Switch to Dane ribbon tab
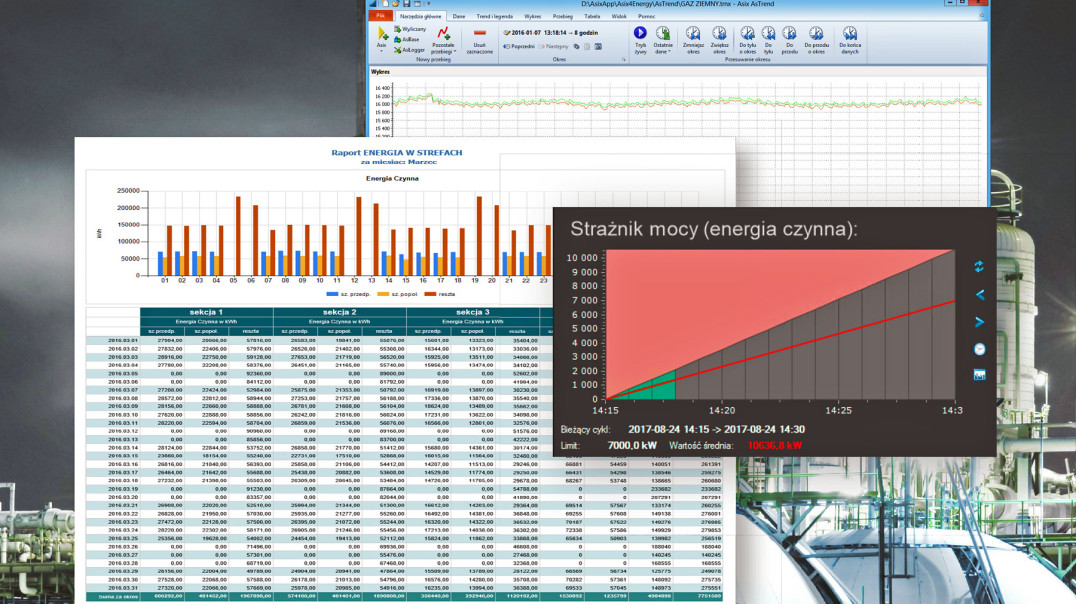This screenshot has width=1076, height=604. pyautogui.click(x=459, y=16)
